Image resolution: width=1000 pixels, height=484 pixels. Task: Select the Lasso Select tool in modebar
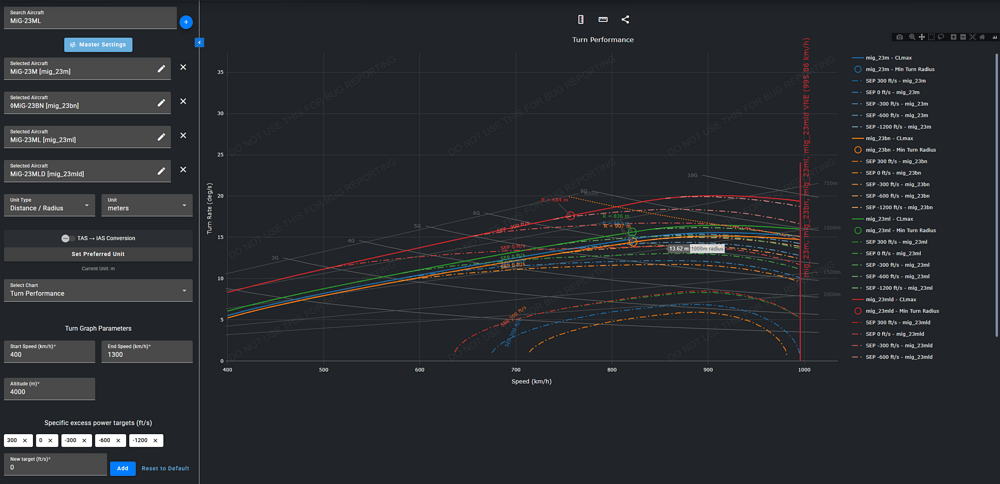941,37
